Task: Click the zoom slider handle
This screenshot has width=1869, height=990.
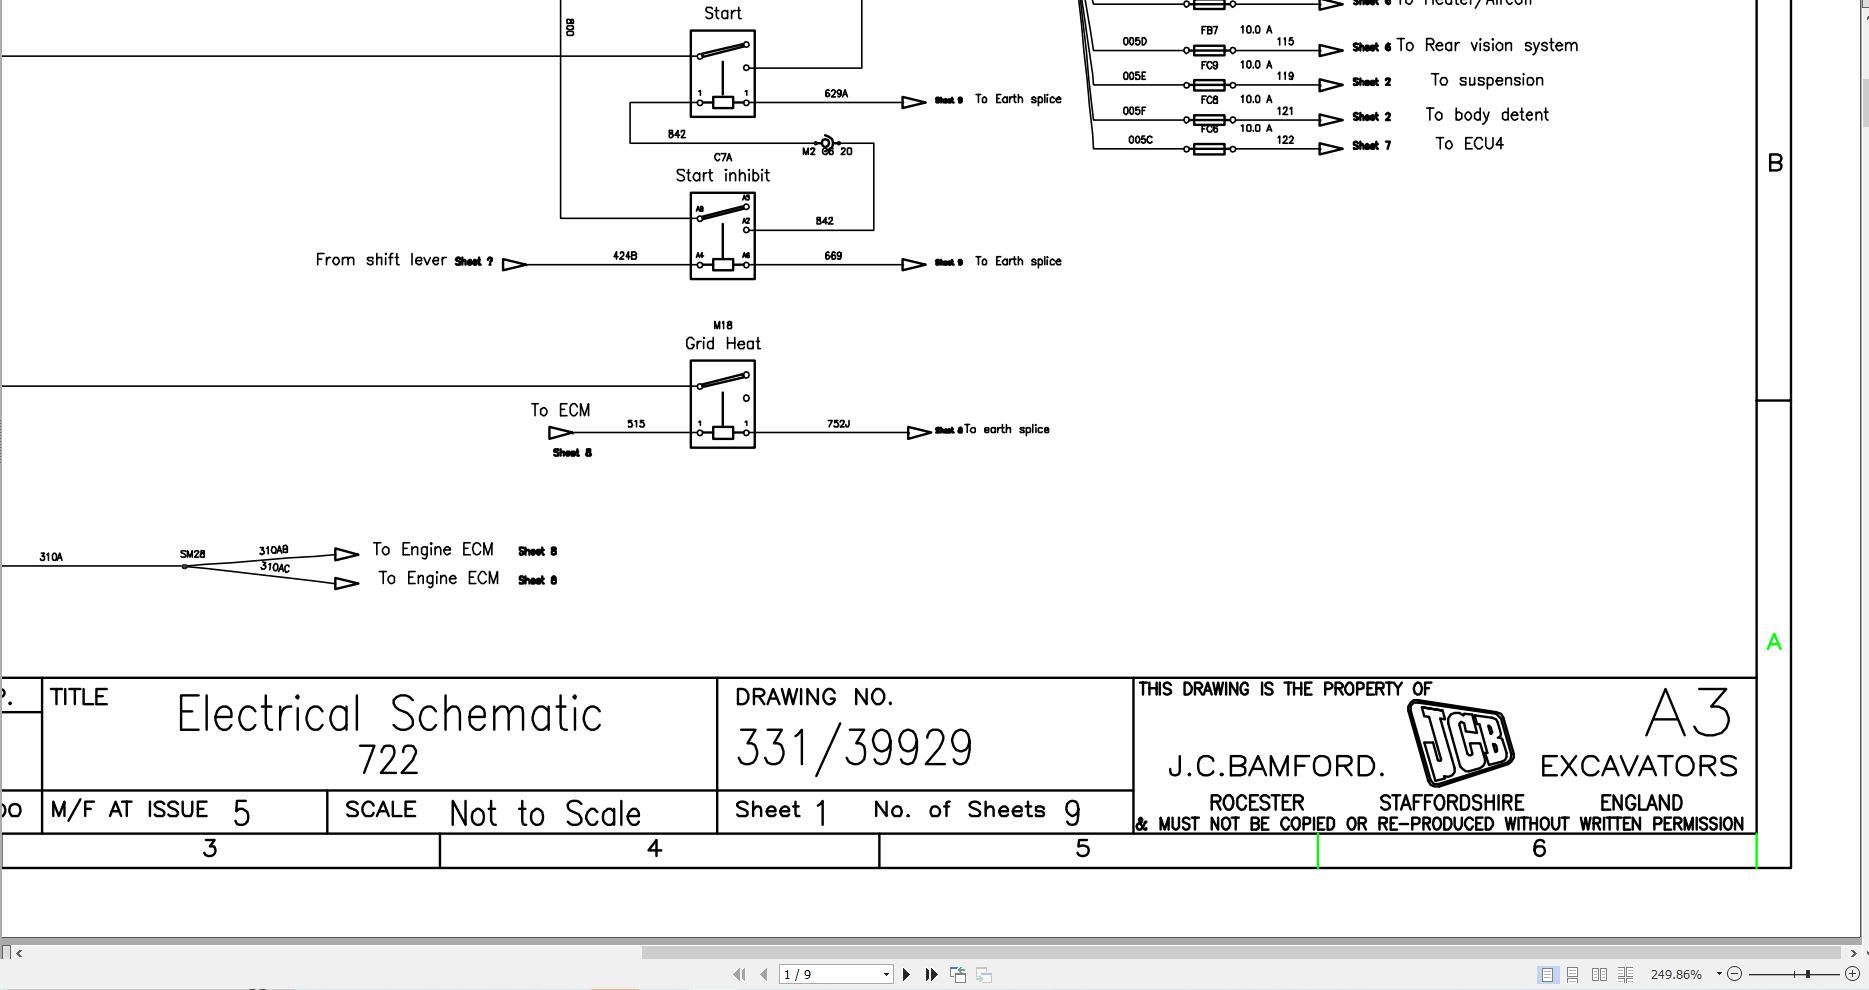Action: pos(1808,973)
